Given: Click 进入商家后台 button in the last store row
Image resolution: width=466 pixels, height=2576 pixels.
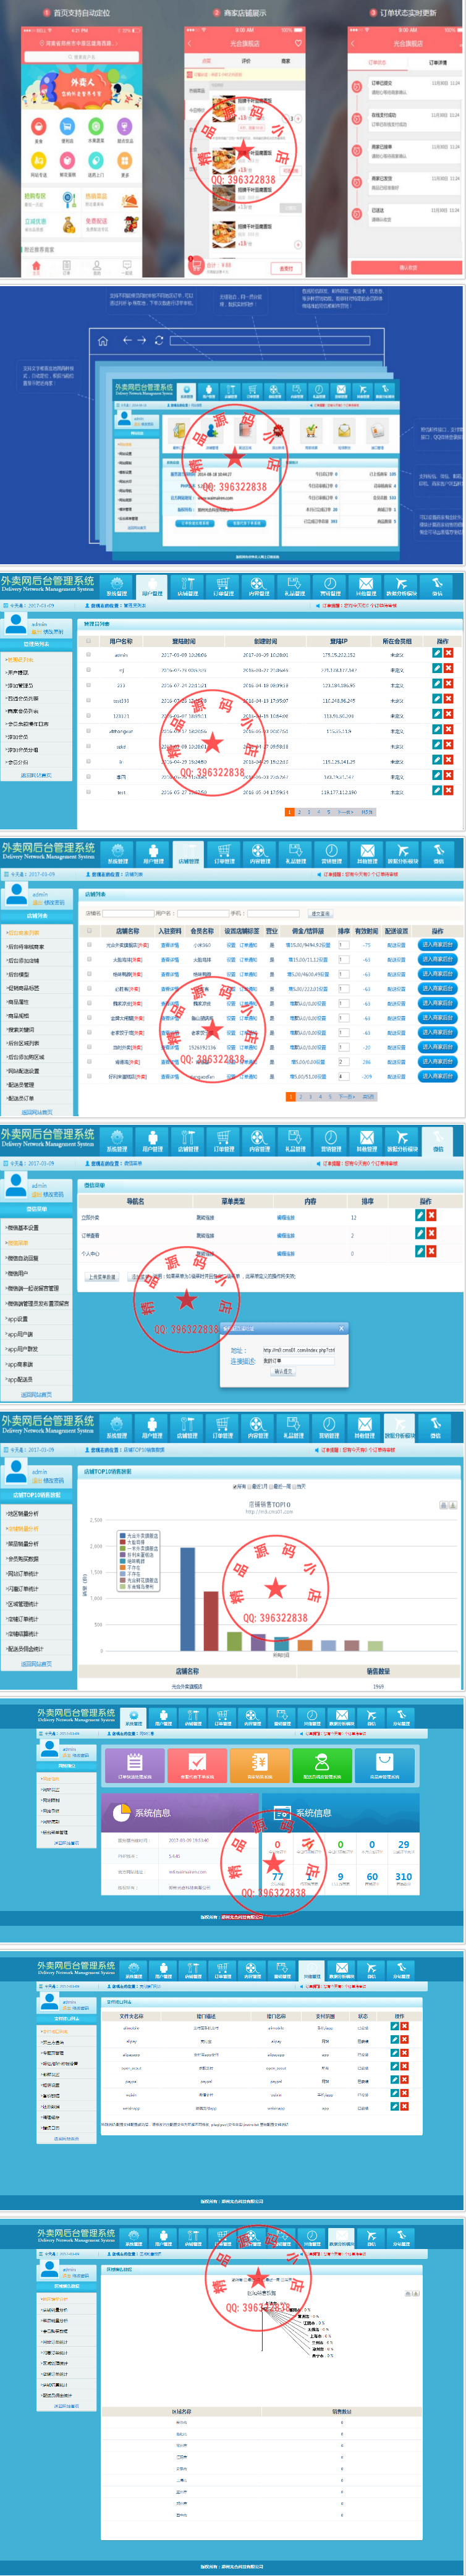Looking at the screenshot, I should (x=437, y=1077).
